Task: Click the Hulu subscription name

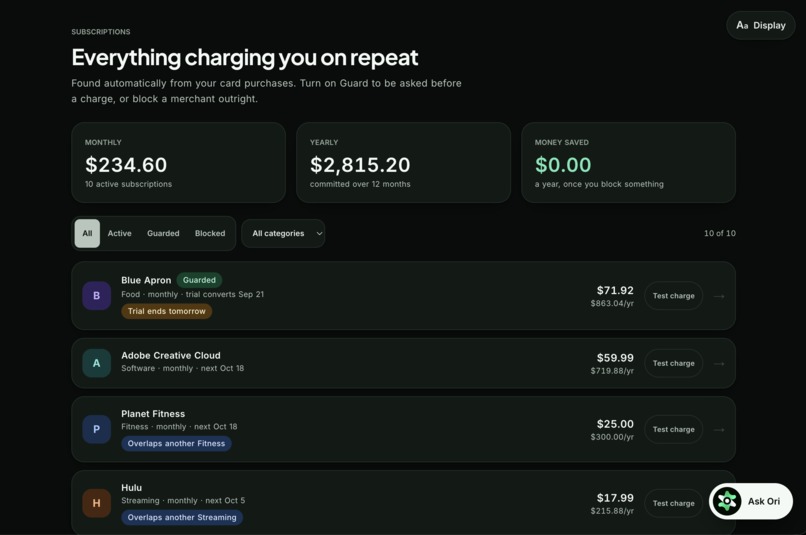Action: (x=132, y=488)
